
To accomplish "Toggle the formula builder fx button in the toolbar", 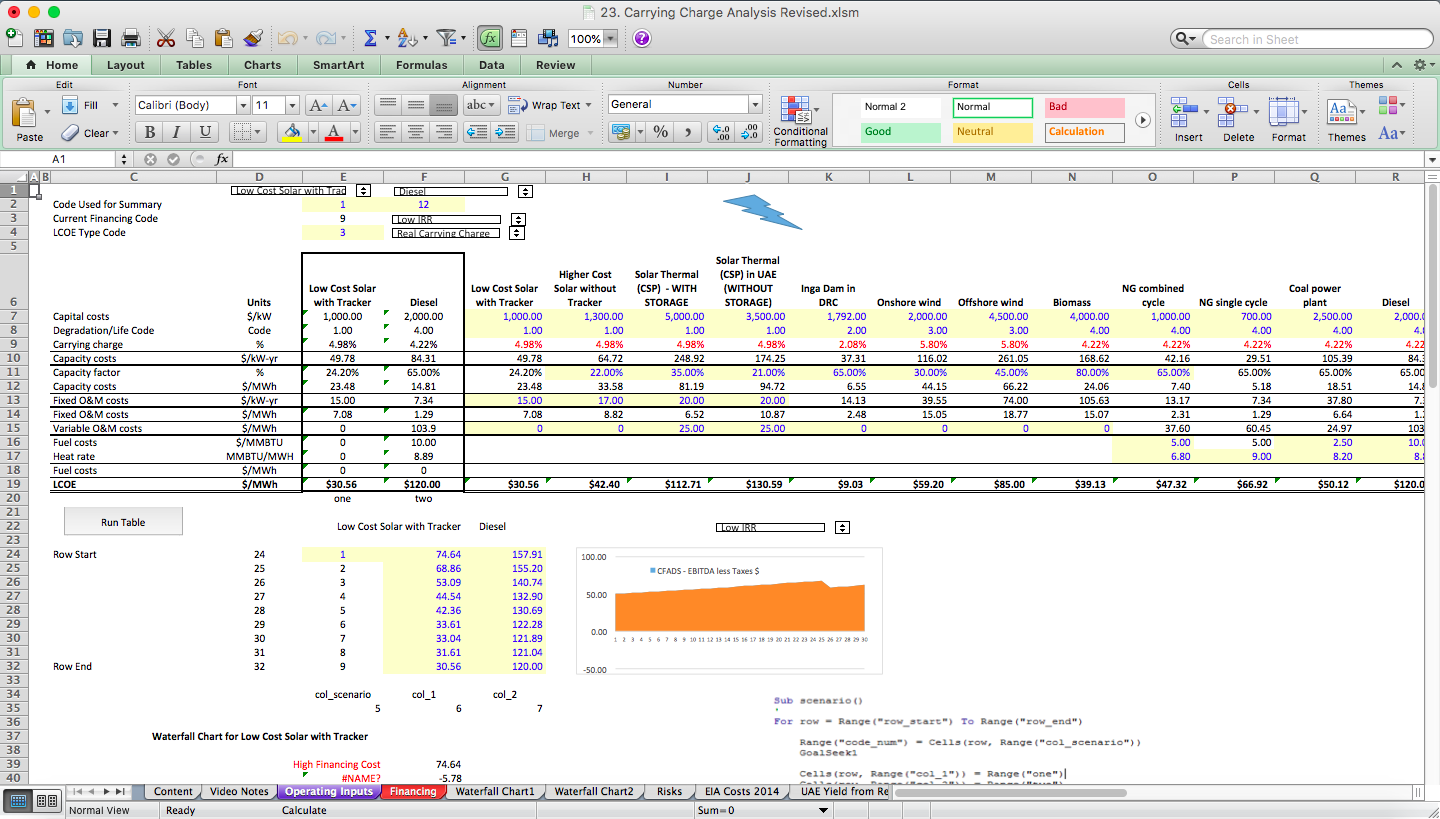I will [490, 38].
